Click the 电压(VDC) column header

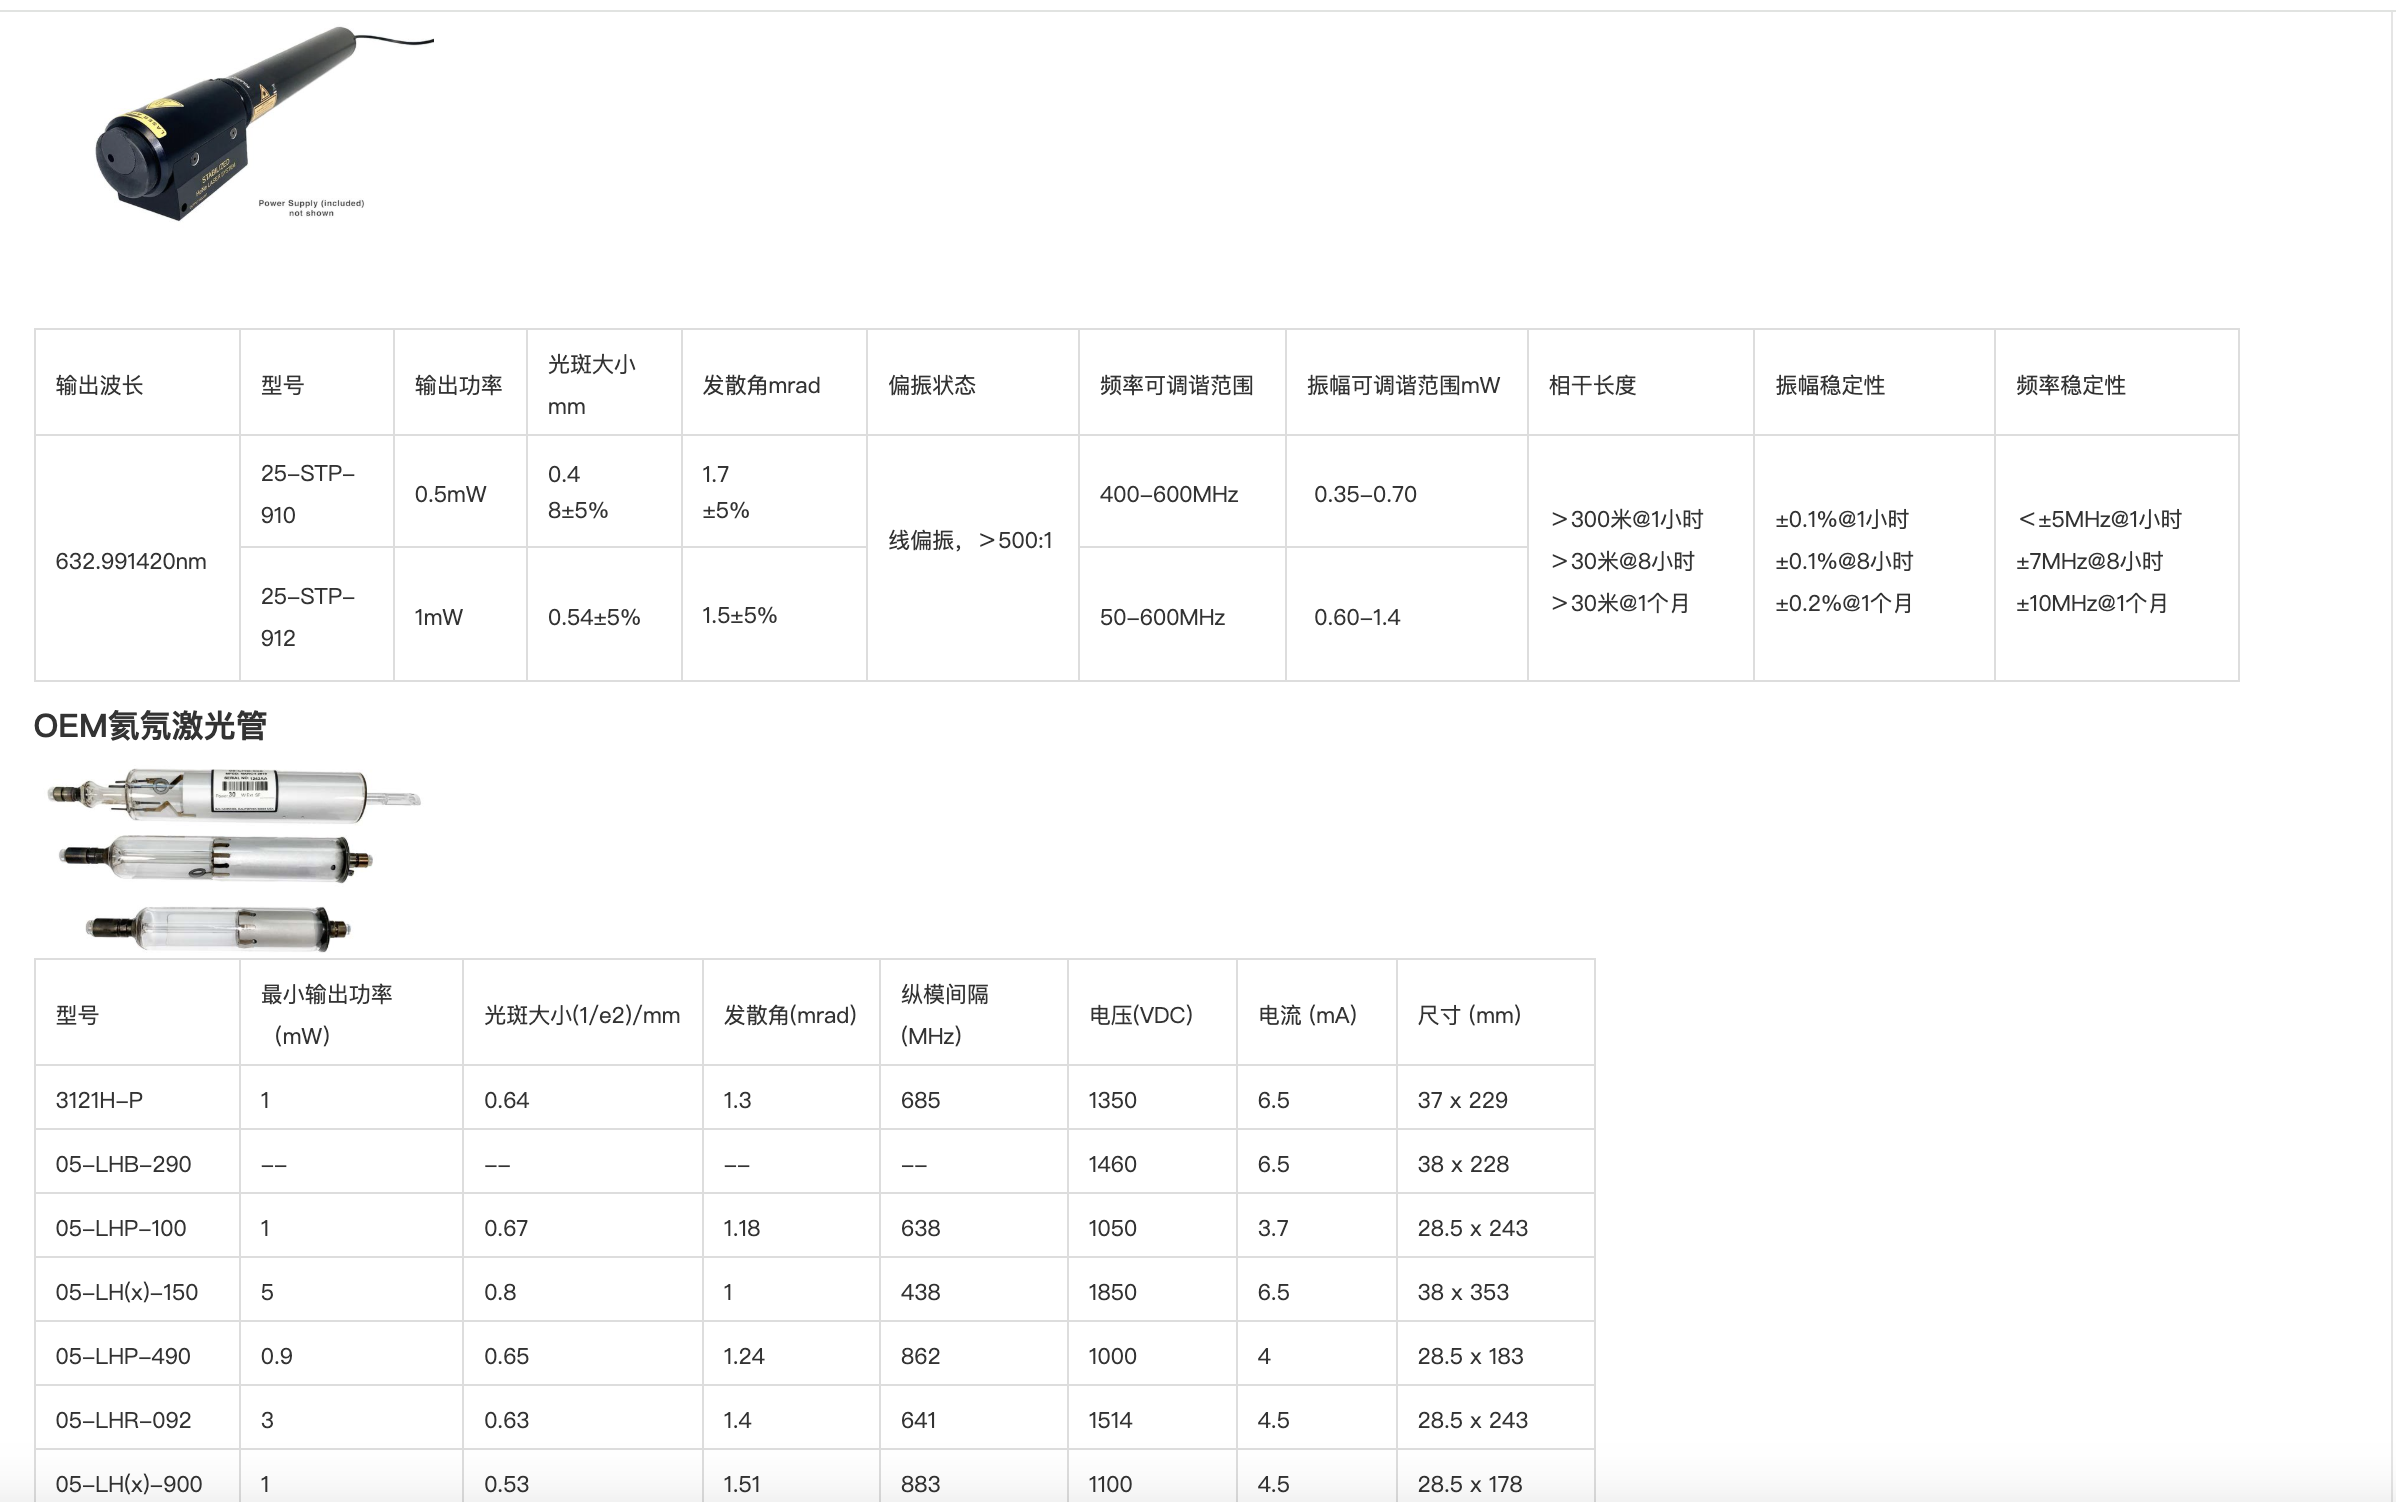coord(1141,1015)
